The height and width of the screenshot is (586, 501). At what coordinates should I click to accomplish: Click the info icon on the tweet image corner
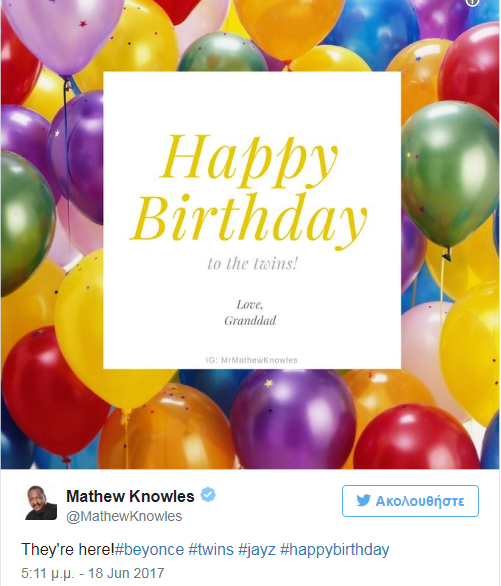click(x=473, y=2)
